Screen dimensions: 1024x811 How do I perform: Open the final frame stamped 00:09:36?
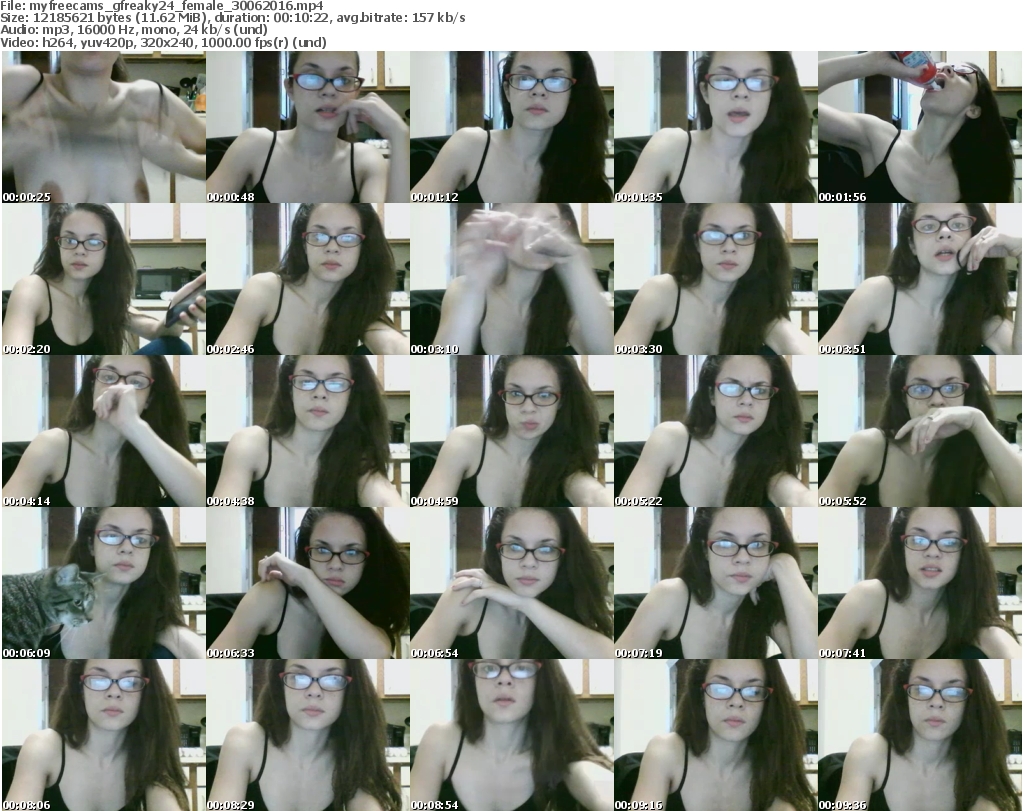920,735
